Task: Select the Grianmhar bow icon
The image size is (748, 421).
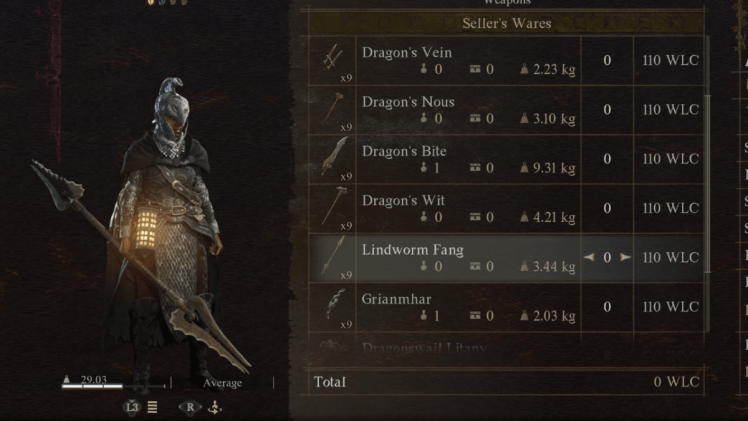Action: click(335, 304)
